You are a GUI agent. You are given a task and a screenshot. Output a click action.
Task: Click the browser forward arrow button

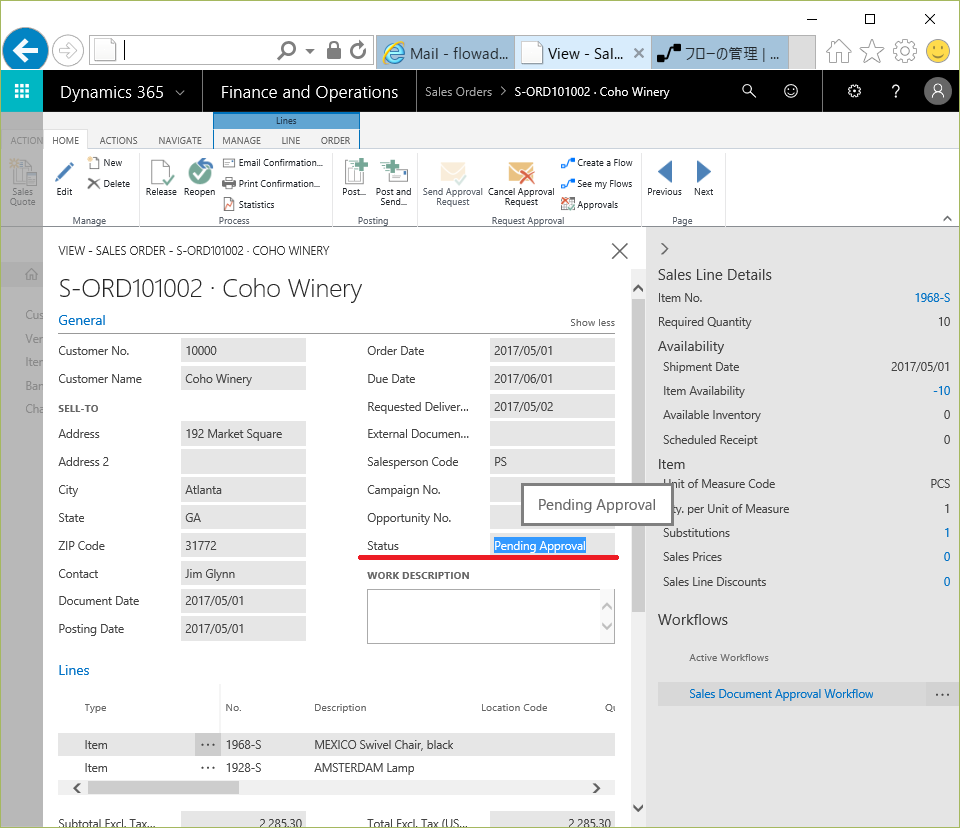[67, 50]
